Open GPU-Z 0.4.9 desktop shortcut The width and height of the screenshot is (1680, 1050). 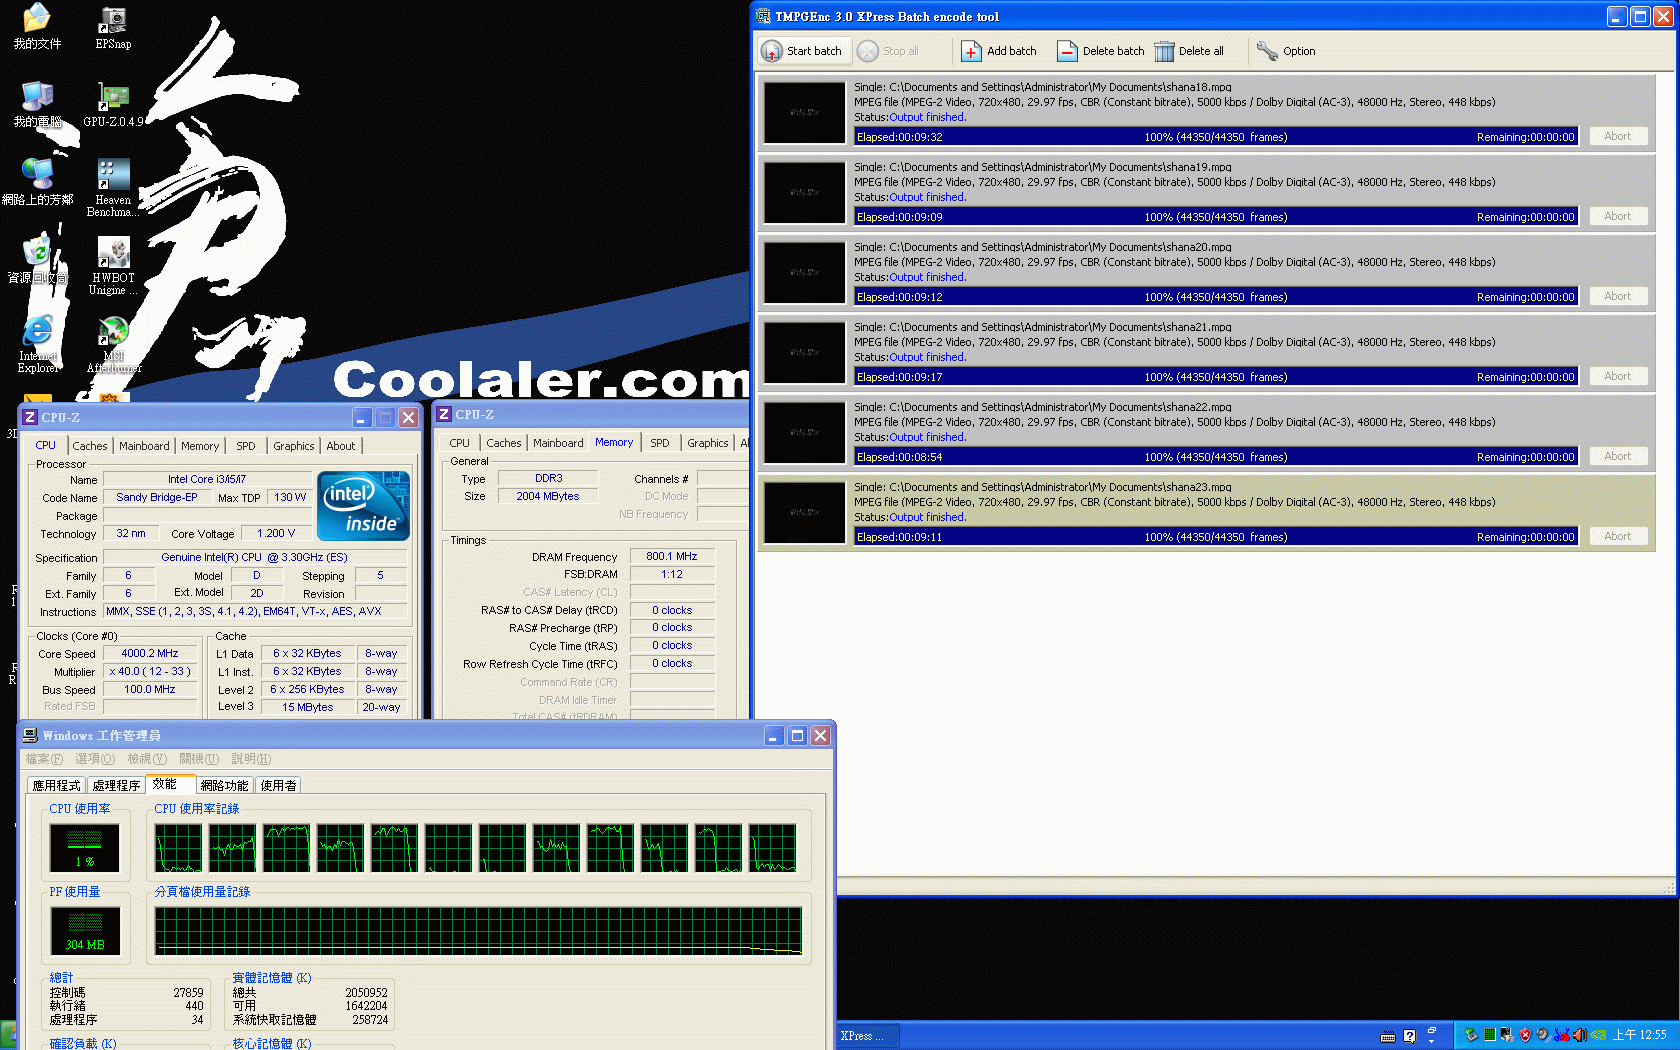(113, 105)
